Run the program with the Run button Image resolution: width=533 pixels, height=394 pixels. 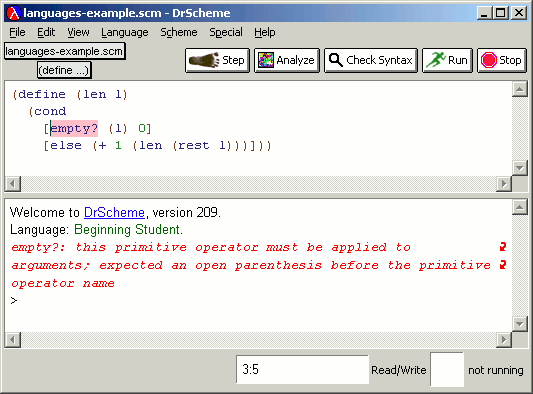click(x=447, y=60)
